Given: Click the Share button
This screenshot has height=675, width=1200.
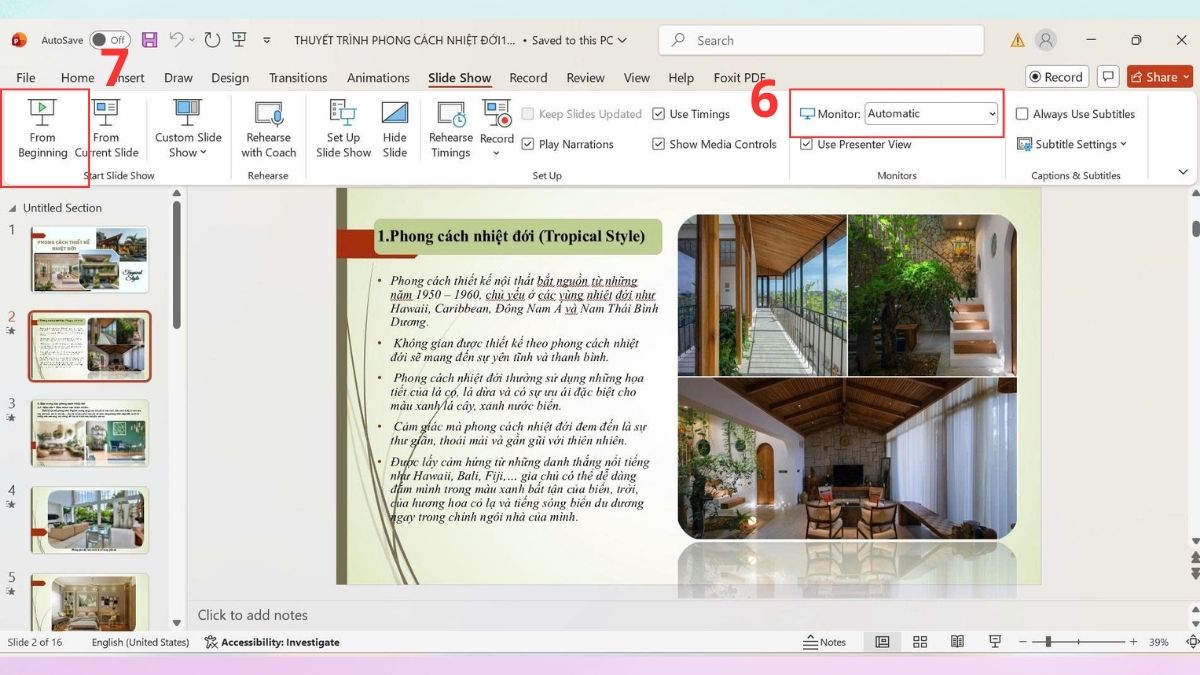Looking at the screenshot, I should (x=1160, y=77).
